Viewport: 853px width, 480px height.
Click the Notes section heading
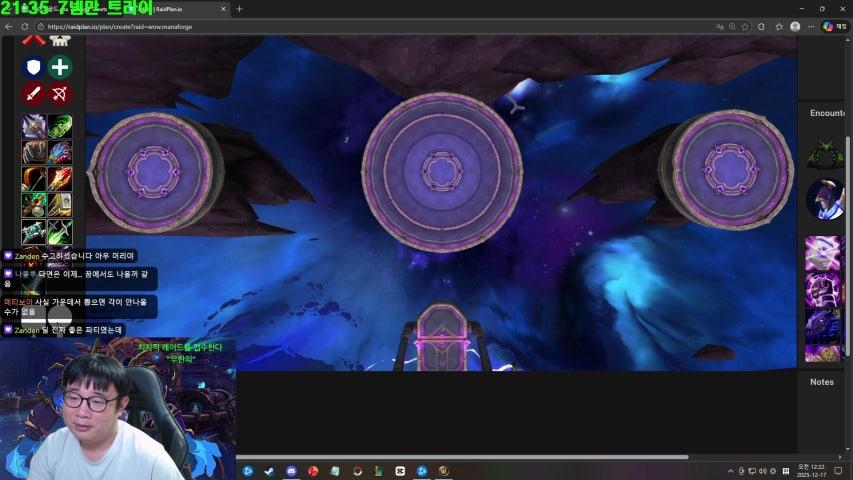[821, 382]
